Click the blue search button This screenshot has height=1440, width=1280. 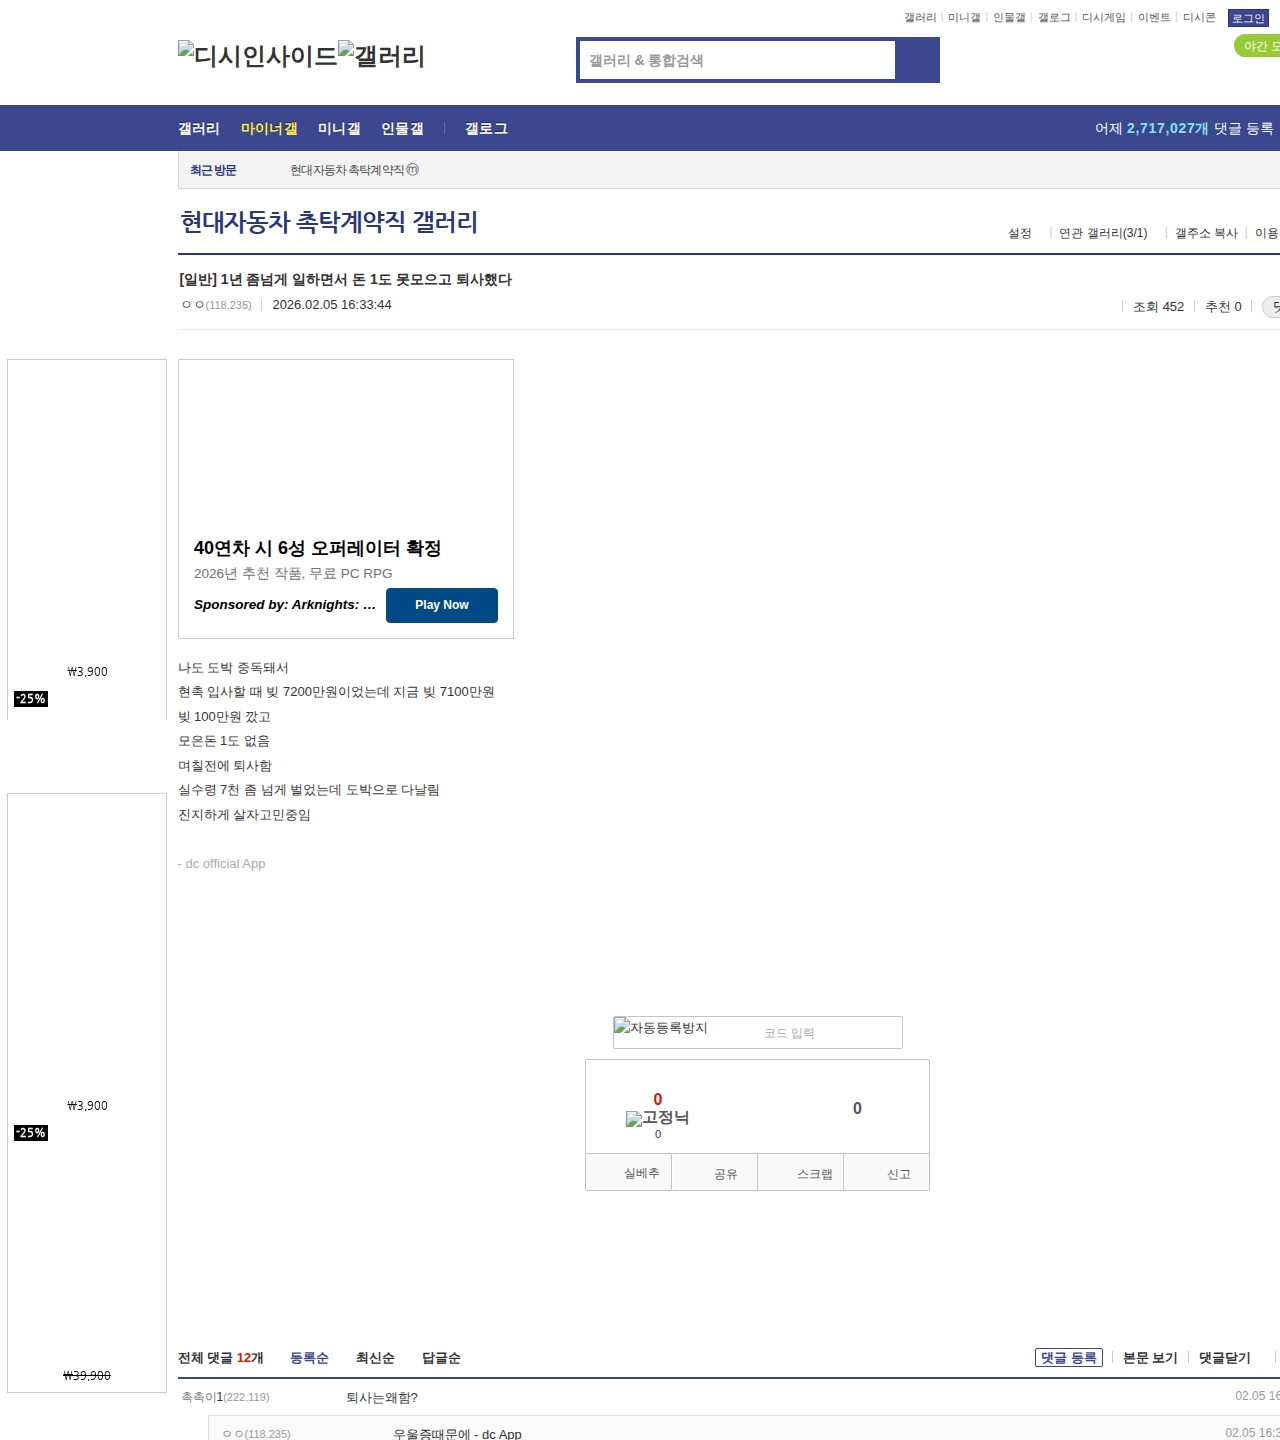(x=917, y=60)
